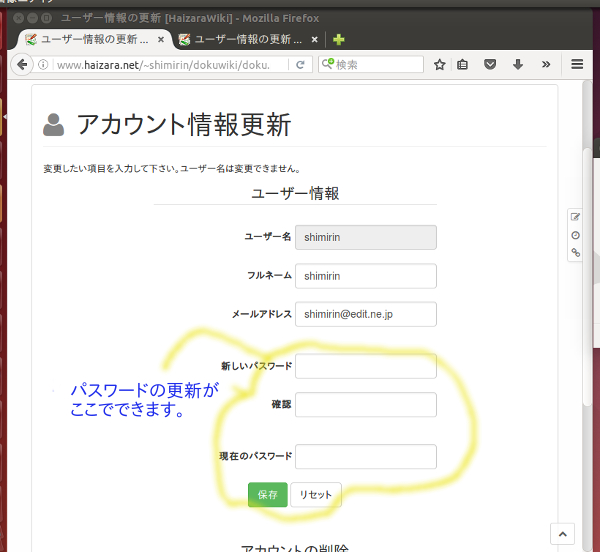Click the 現在のパスワード input field
The width and height of the screenshot is (600, 552).
(x=366, y=456)
